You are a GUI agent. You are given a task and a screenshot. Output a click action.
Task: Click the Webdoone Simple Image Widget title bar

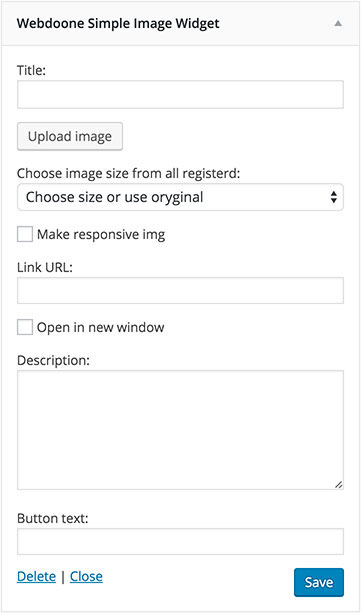click(x=180, y=23)
